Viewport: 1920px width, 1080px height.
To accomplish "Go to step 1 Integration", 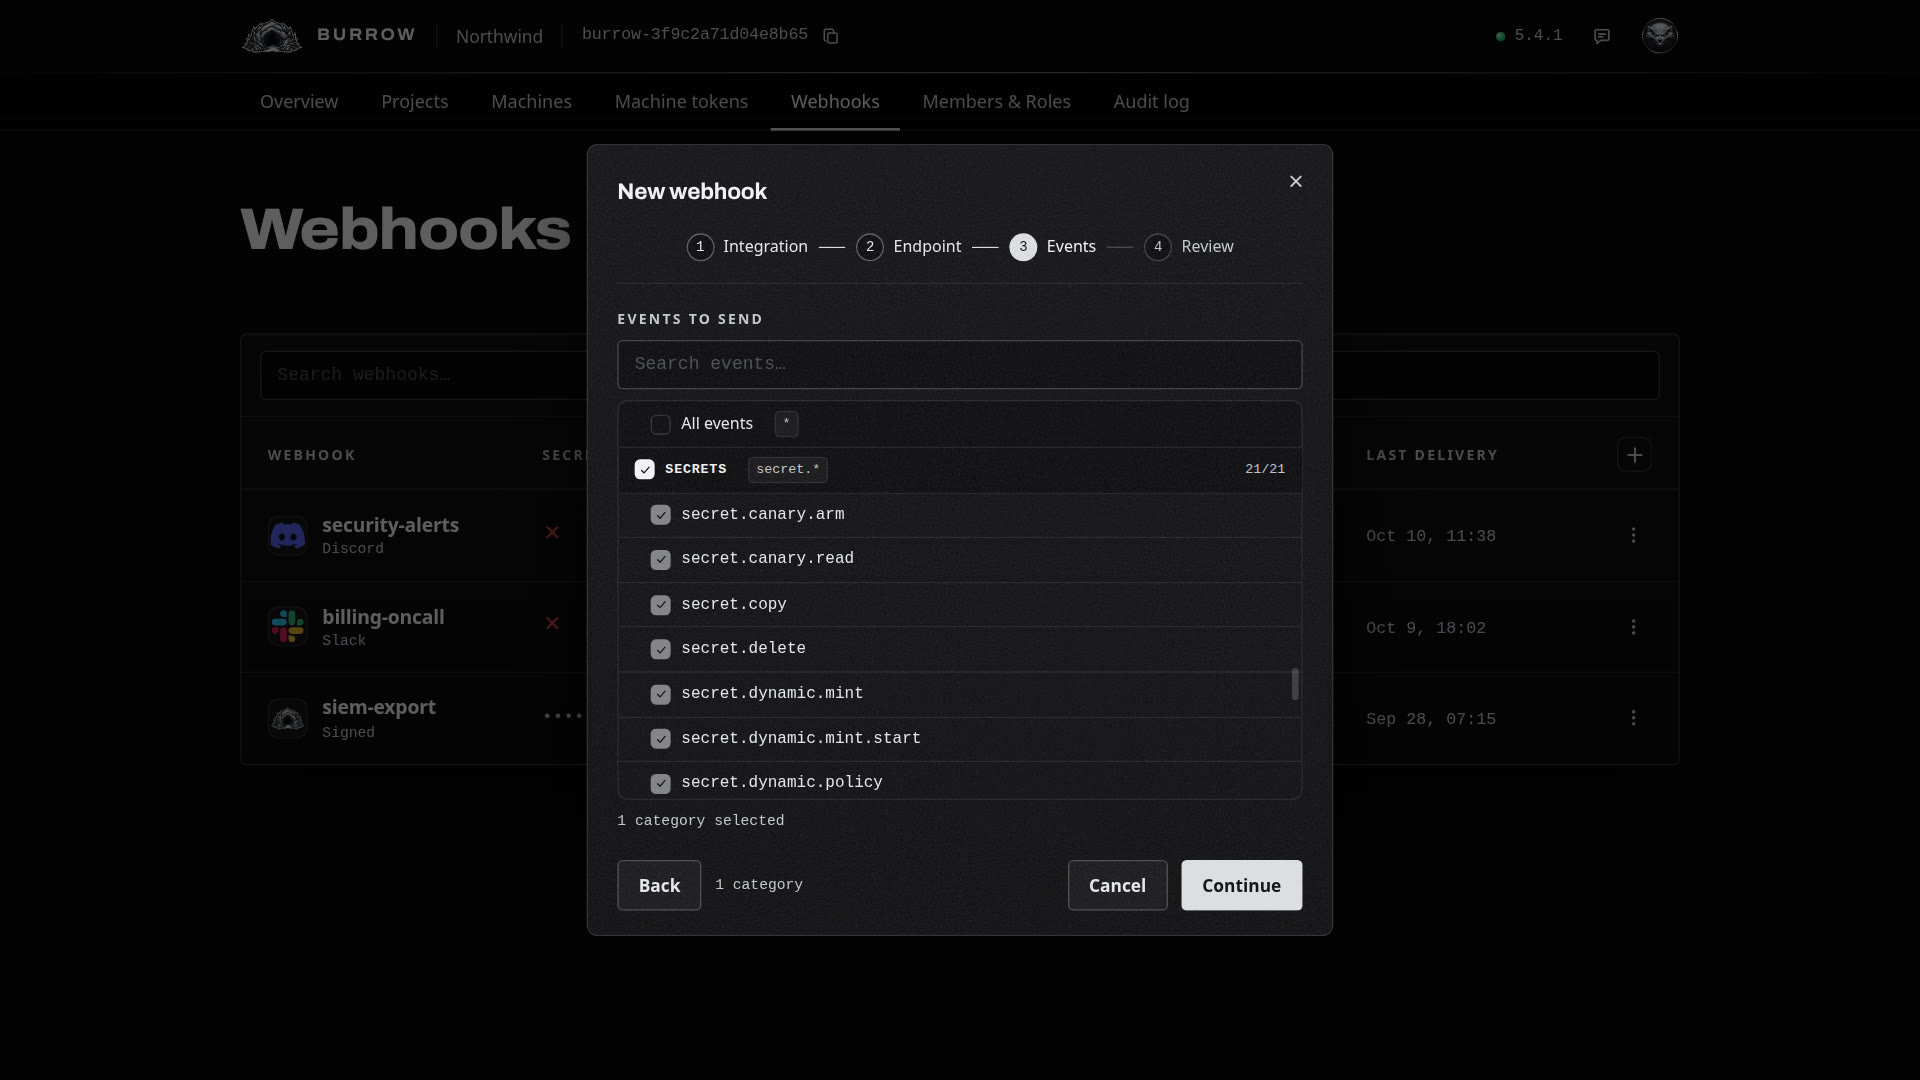I will pyautogui.click(x=747, y=247).
